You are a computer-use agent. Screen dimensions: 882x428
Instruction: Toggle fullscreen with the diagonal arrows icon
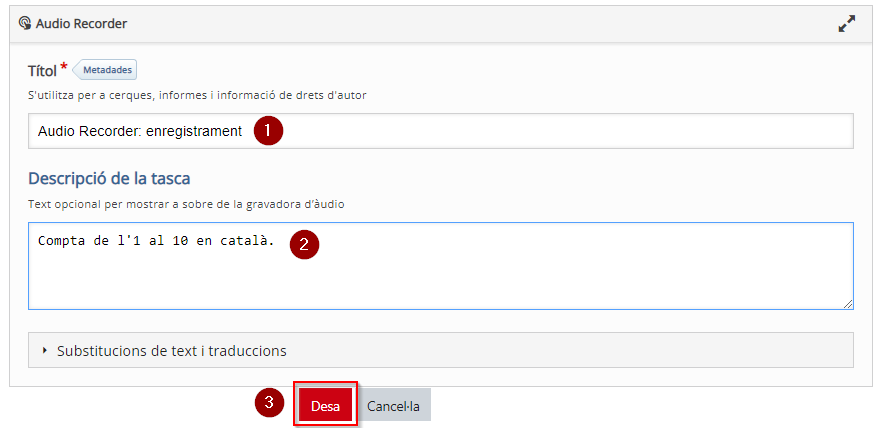click(847, 24)
